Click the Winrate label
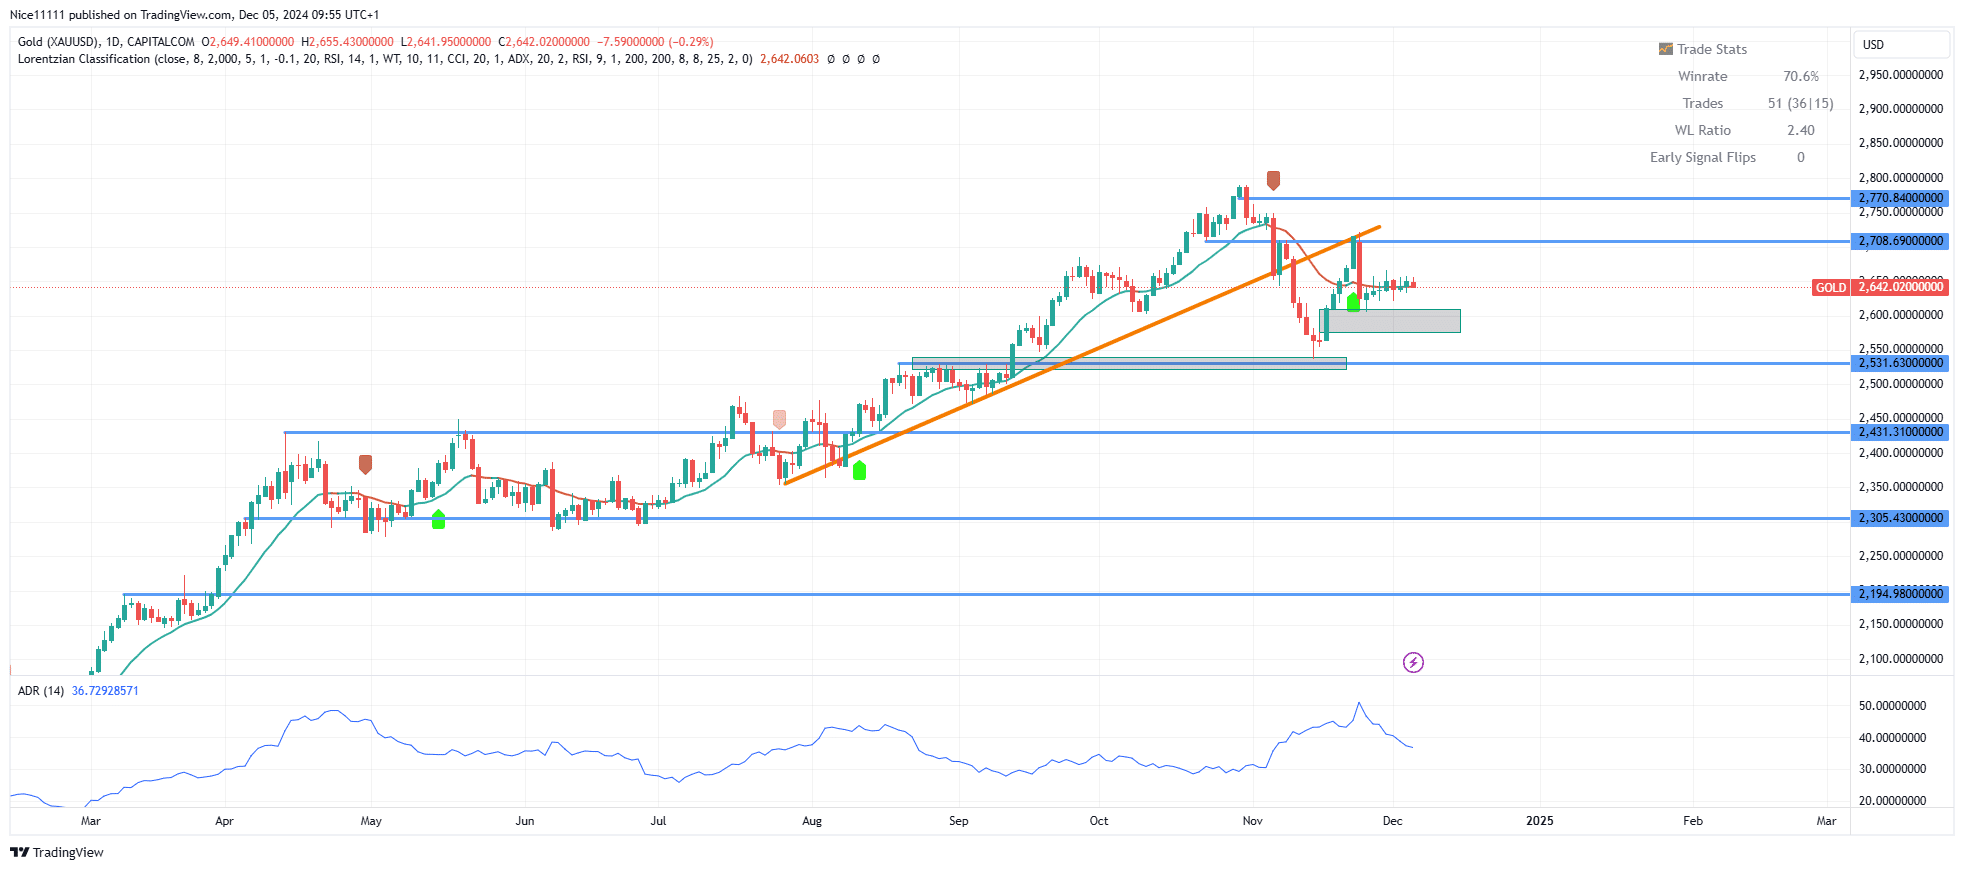The image size is (1964, 870). click(1703, 76)
